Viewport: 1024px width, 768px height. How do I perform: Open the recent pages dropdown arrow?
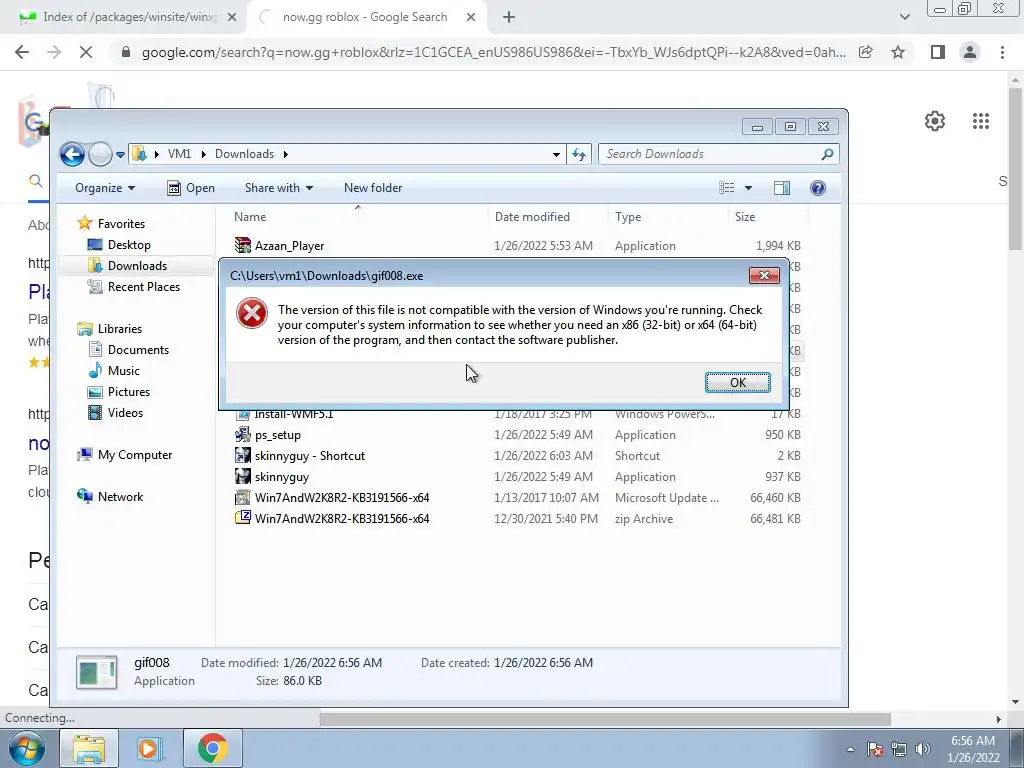pyautogui.click(x=121, y=155)
